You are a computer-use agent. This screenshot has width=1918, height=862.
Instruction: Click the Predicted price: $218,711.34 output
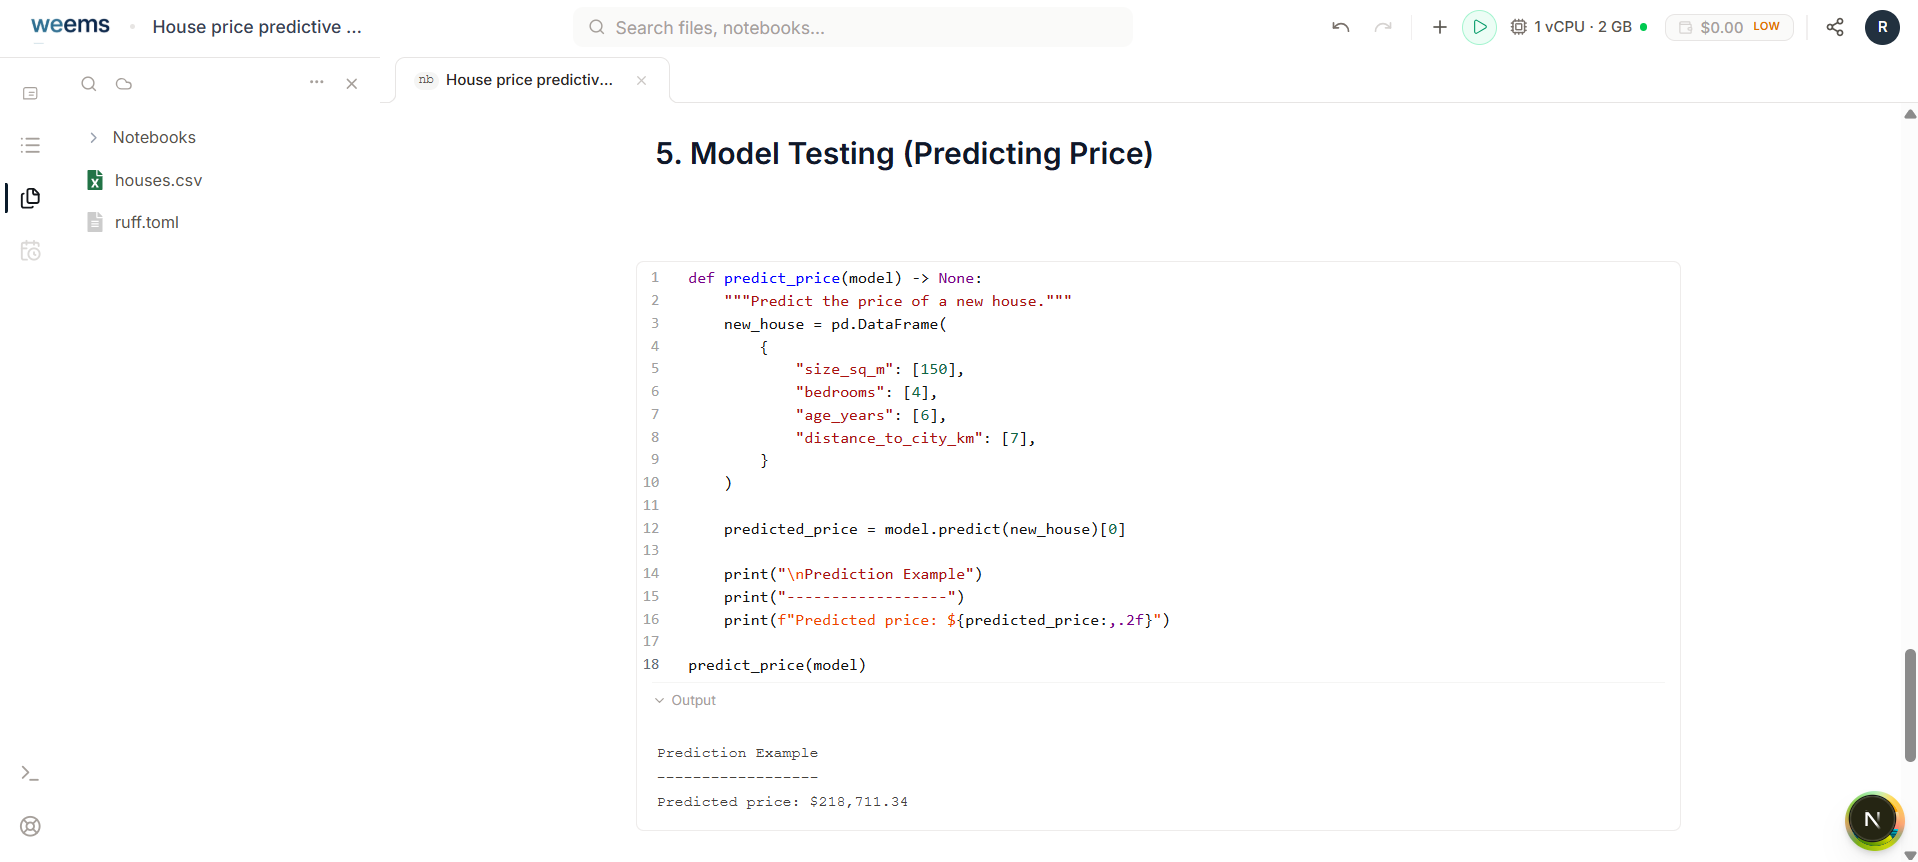coord(782,802)
